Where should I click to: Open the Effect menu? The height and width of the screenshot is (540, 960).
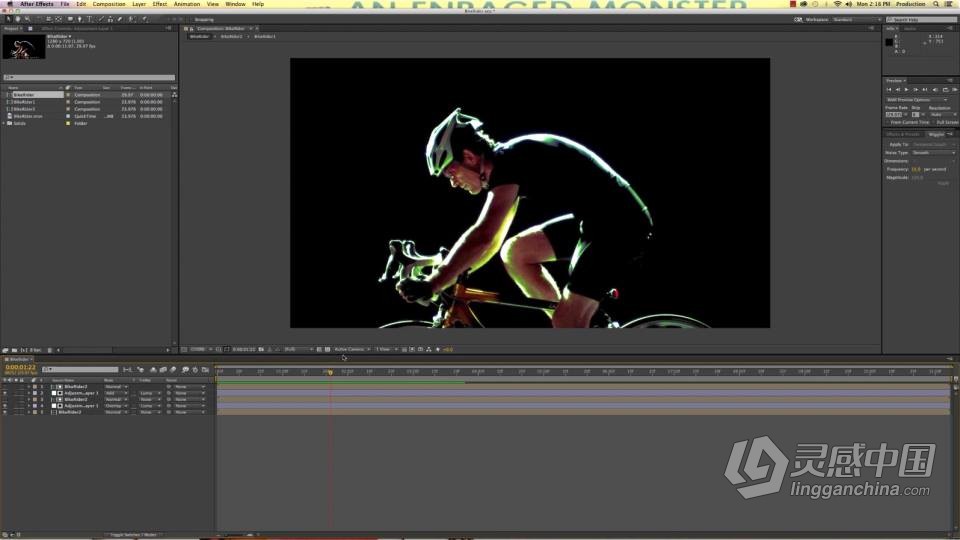tap(160, 4)
